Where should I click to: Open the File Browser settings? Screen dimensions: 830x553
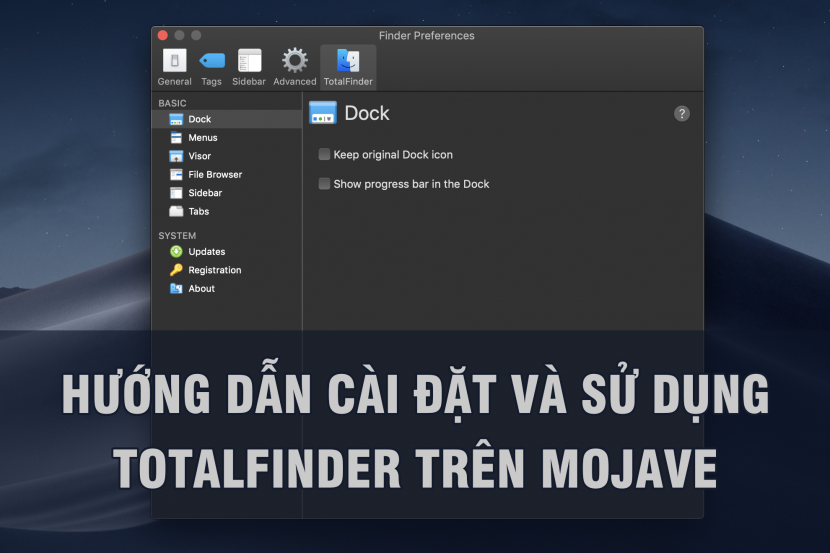pos(214,174)
